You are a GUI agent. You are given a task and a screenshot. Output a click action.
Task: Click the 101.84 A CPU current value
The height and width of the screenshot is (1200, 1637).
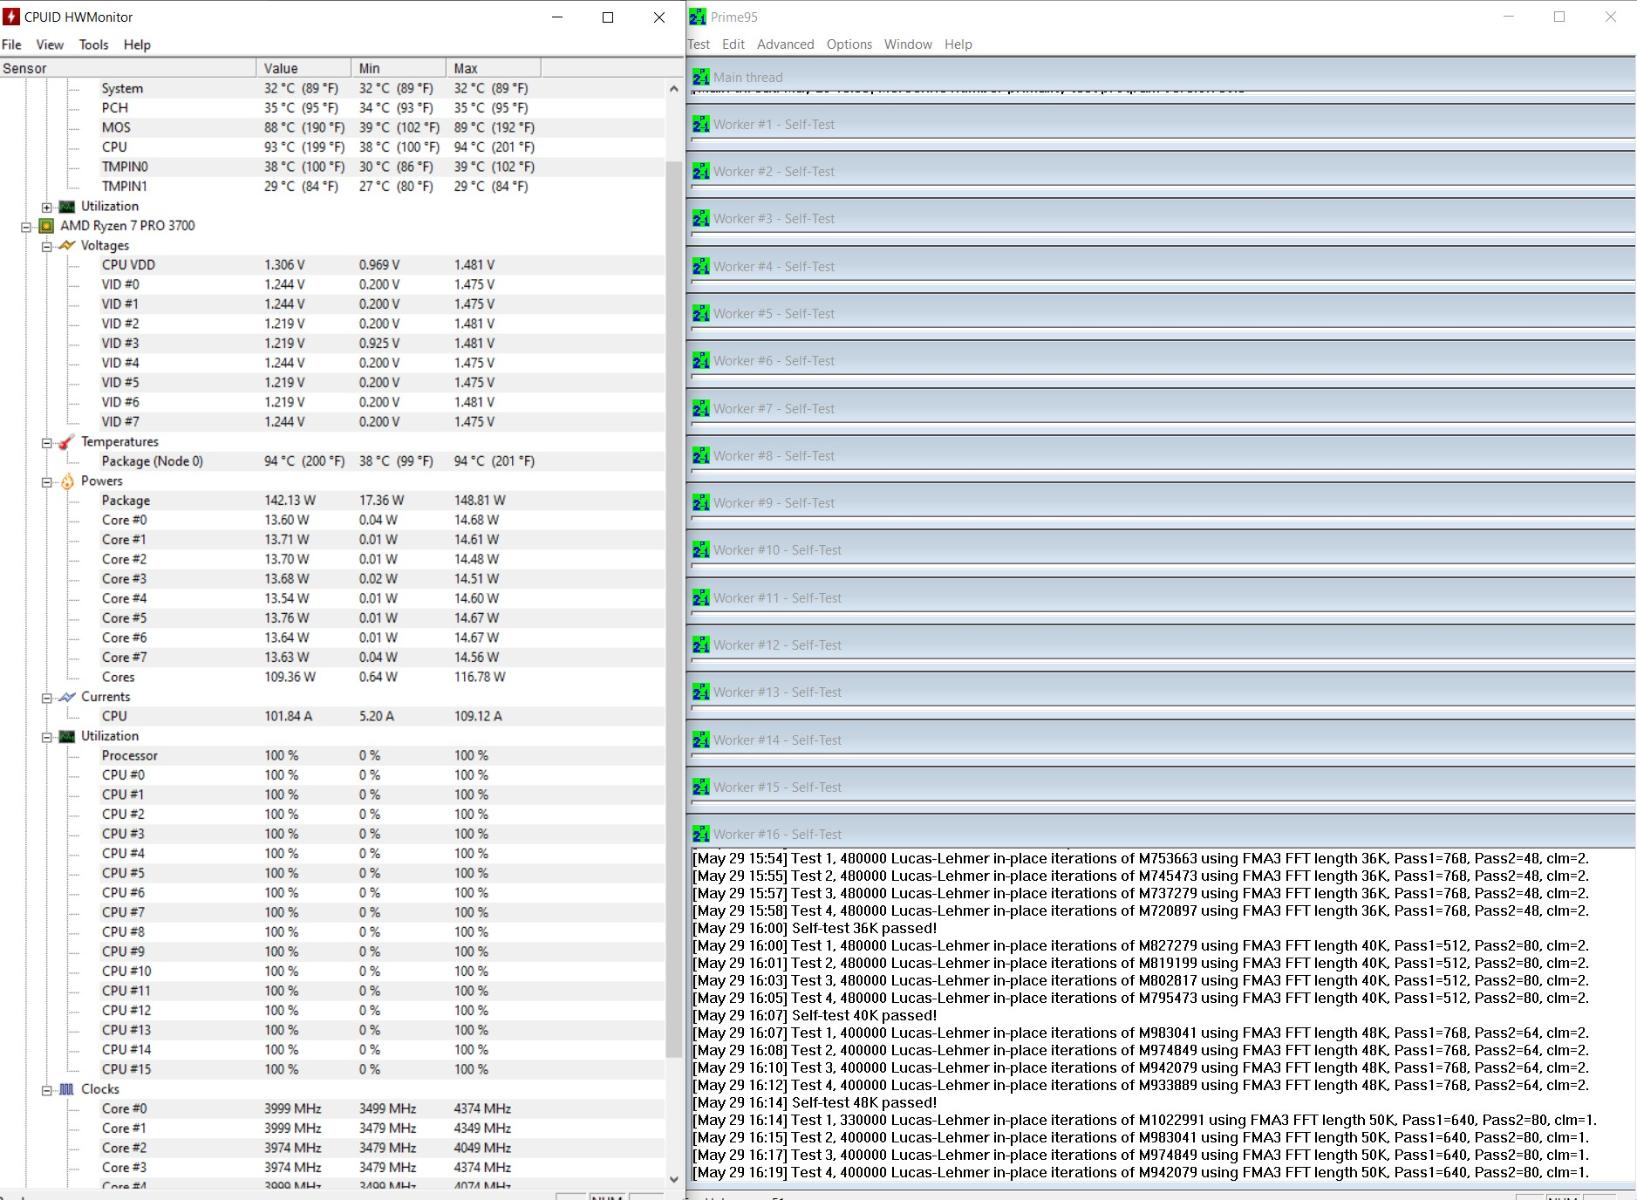pyautogui.click(x=288, y=716)
